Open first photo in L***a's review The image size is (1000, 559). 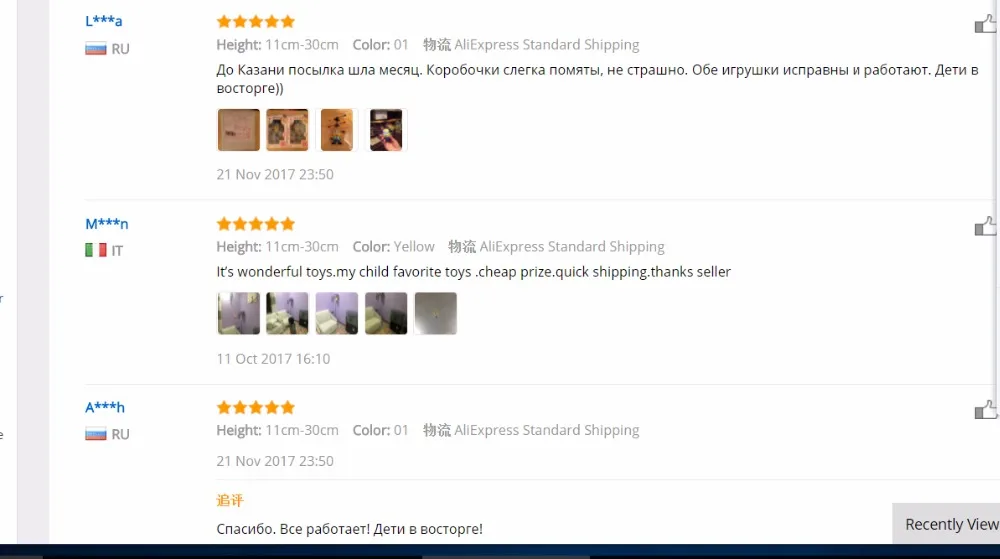tap(239, 130)
